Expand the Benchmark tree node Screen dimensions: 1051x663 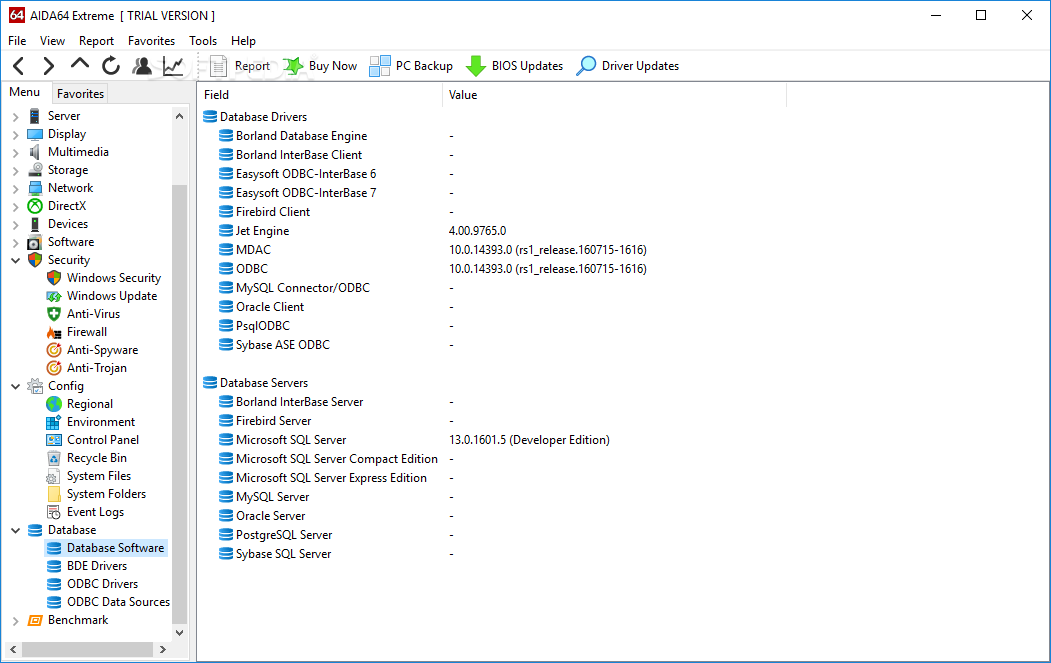pos(15,621)
